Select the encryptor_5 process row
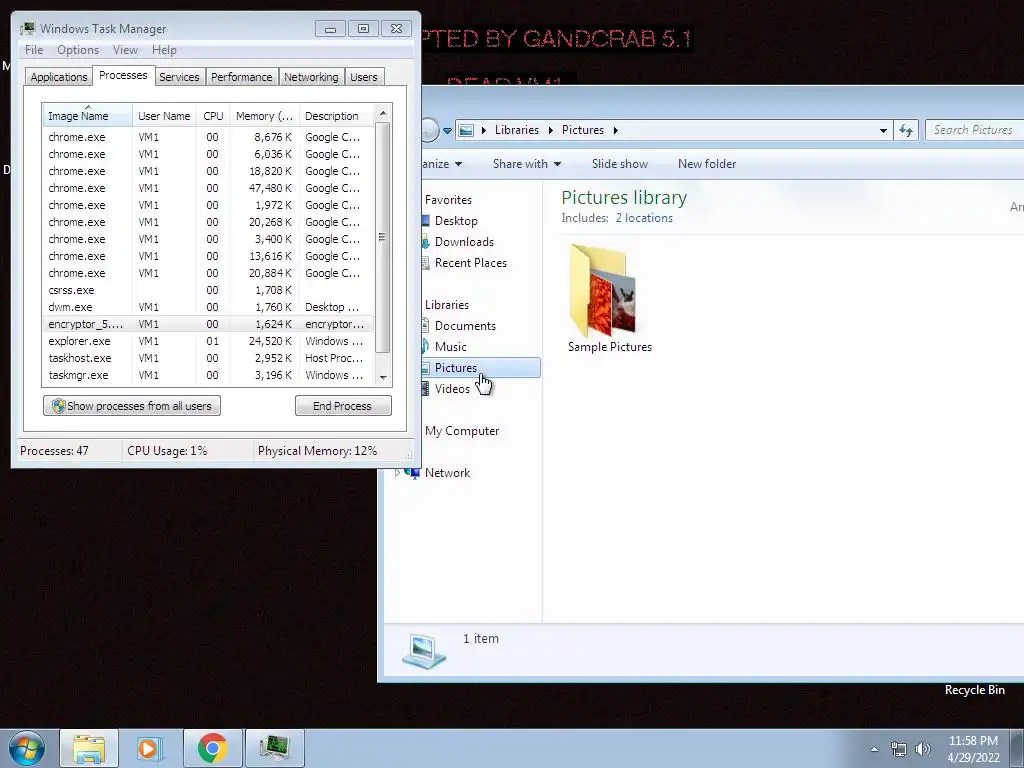The width and height of the screenshot is (1024, 768). coord(208,324)
